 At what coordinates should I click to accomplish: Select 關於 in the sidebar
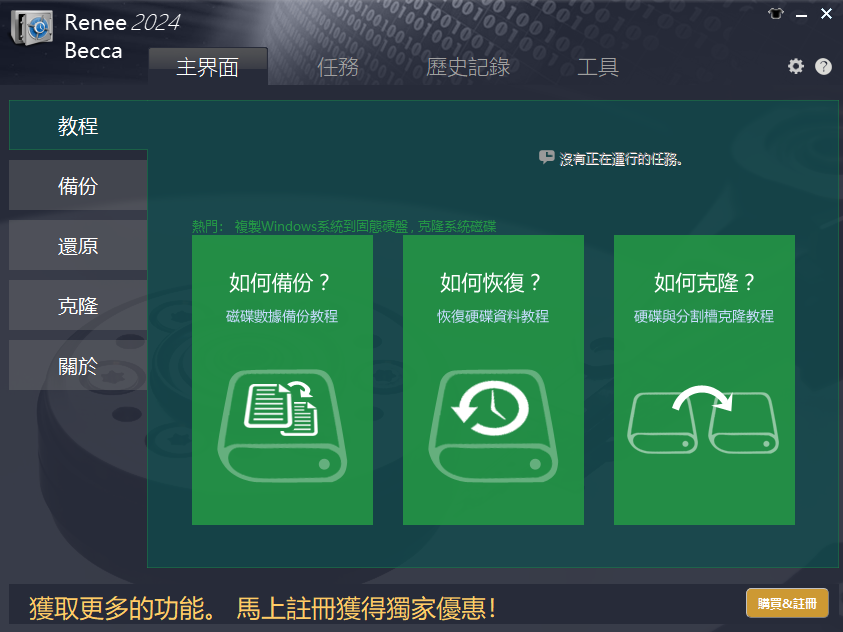(78, 365)
